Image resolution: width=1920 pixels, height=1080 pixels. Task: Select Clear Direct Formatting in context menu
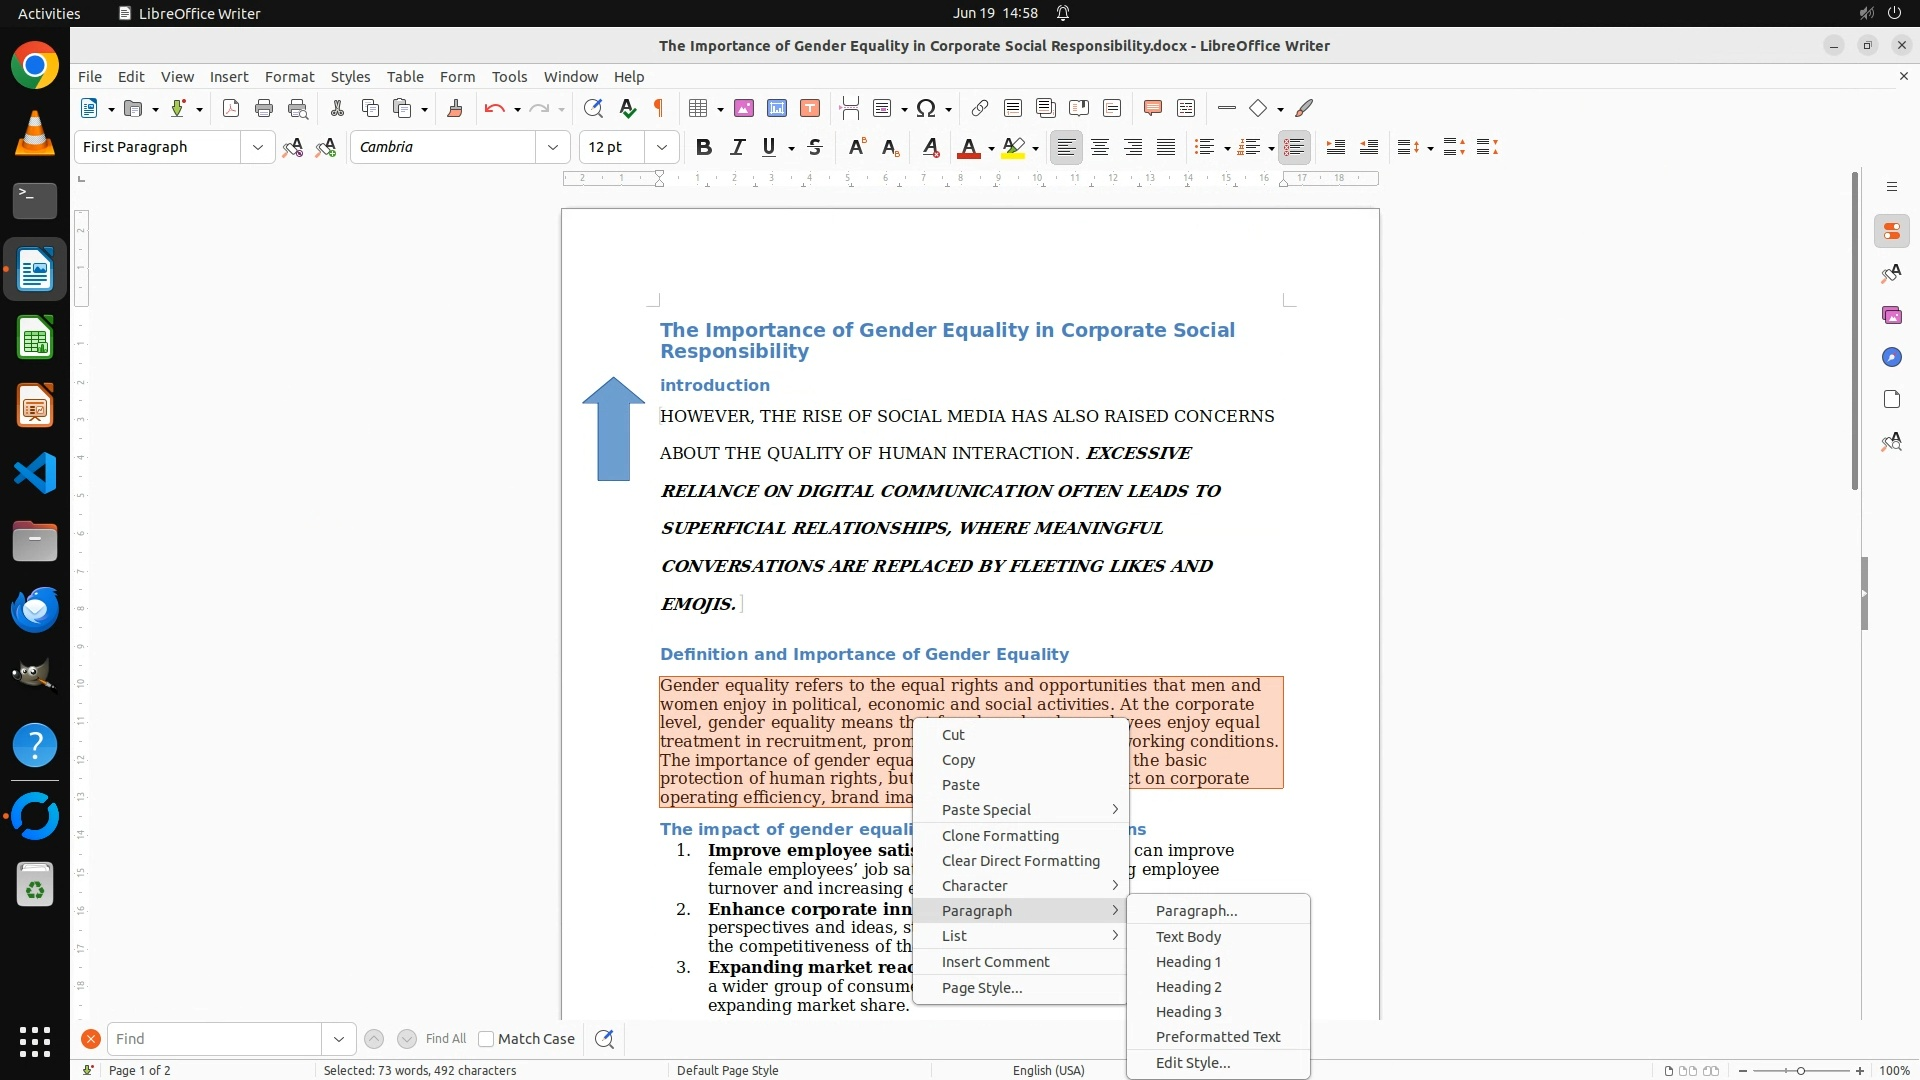tap(1020, 861)
